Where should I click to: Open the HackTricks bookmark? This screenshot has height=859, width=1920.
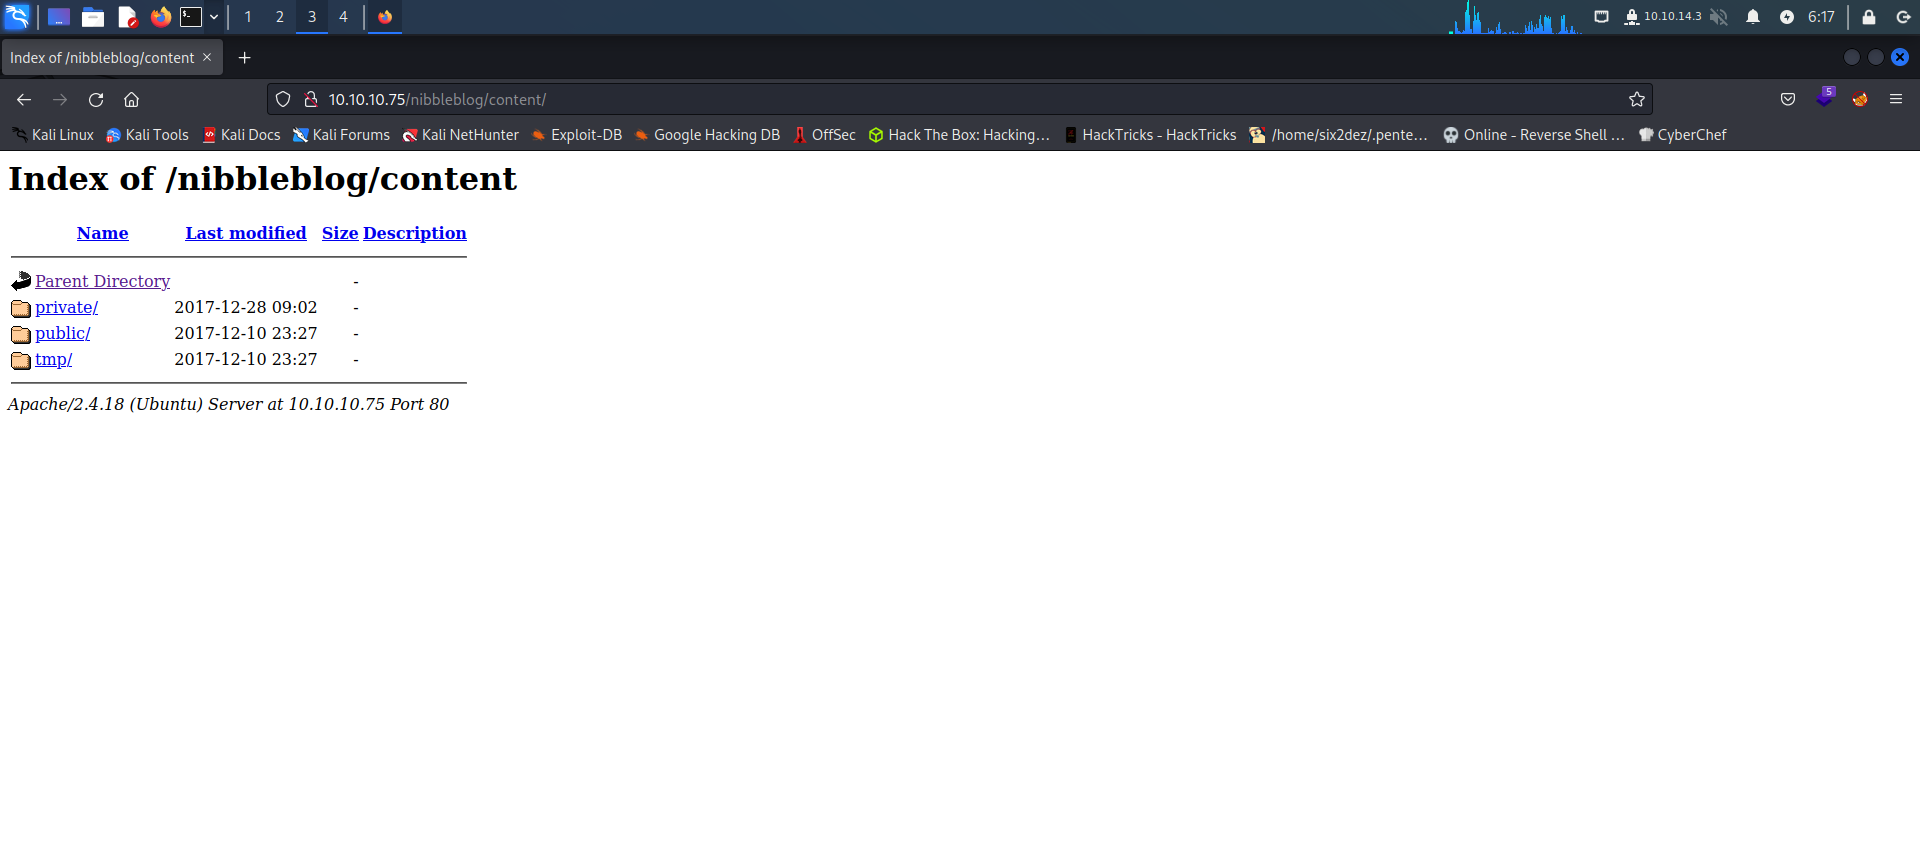click(1150, 135)
